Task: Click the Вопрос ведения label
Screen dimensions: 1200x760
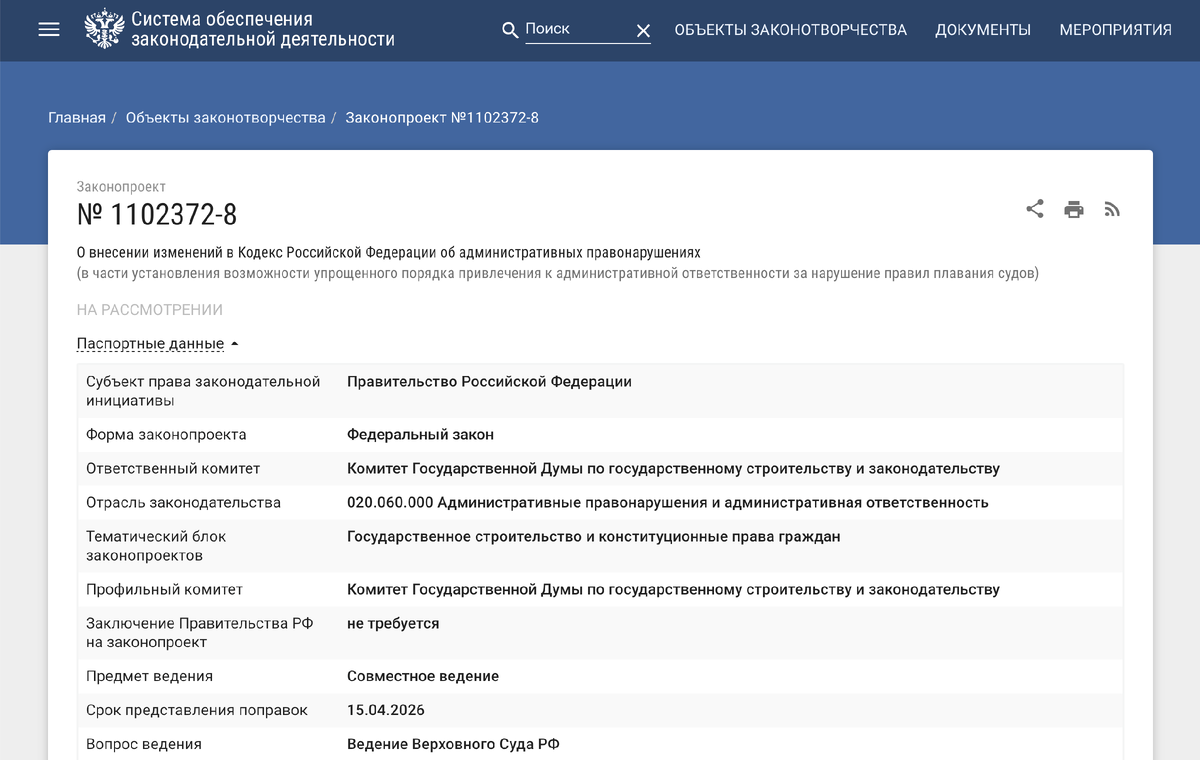Action: tap(144, 744)
